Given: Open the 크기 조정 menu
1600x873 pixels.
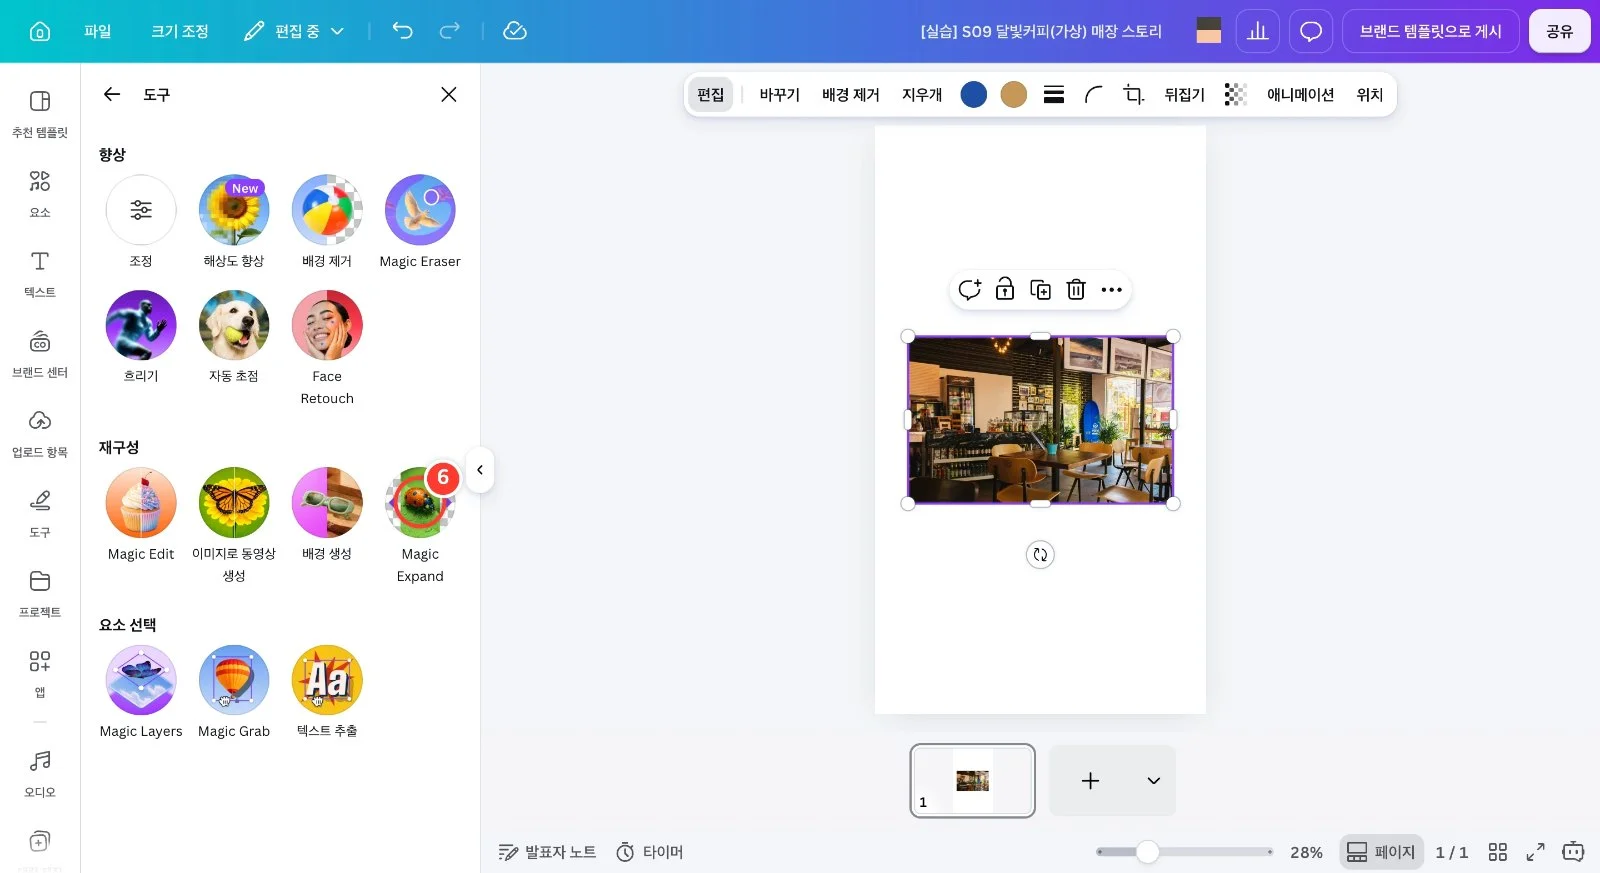Looking at the screenshot, I should [180, 31].
